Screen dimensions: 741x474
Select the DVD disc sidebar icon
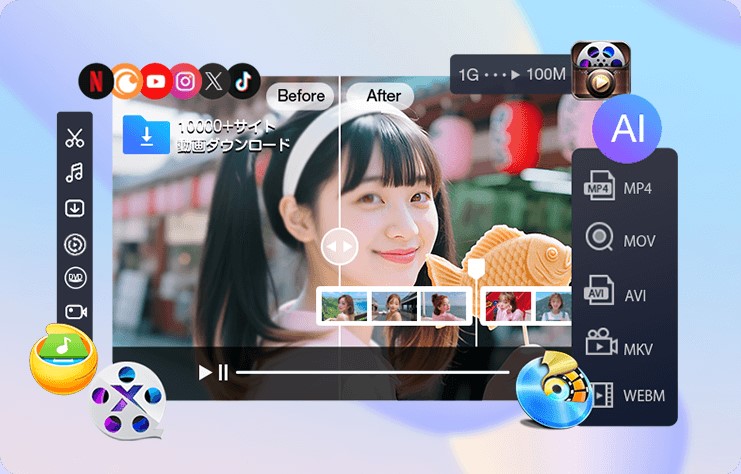point(75,278)
